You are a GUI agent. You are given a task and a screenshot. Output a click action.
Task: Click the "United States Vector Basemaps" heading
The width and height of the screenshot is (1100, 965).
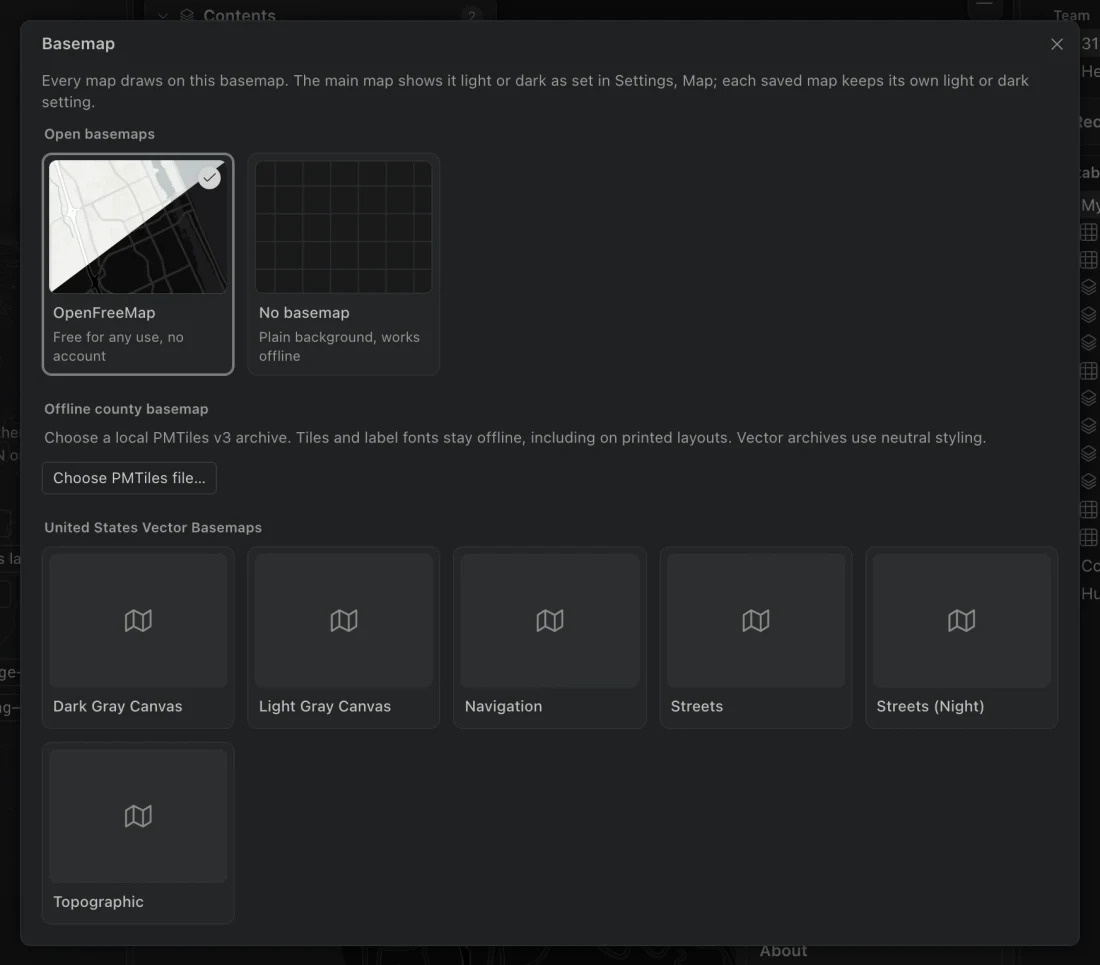click(153, 527)
